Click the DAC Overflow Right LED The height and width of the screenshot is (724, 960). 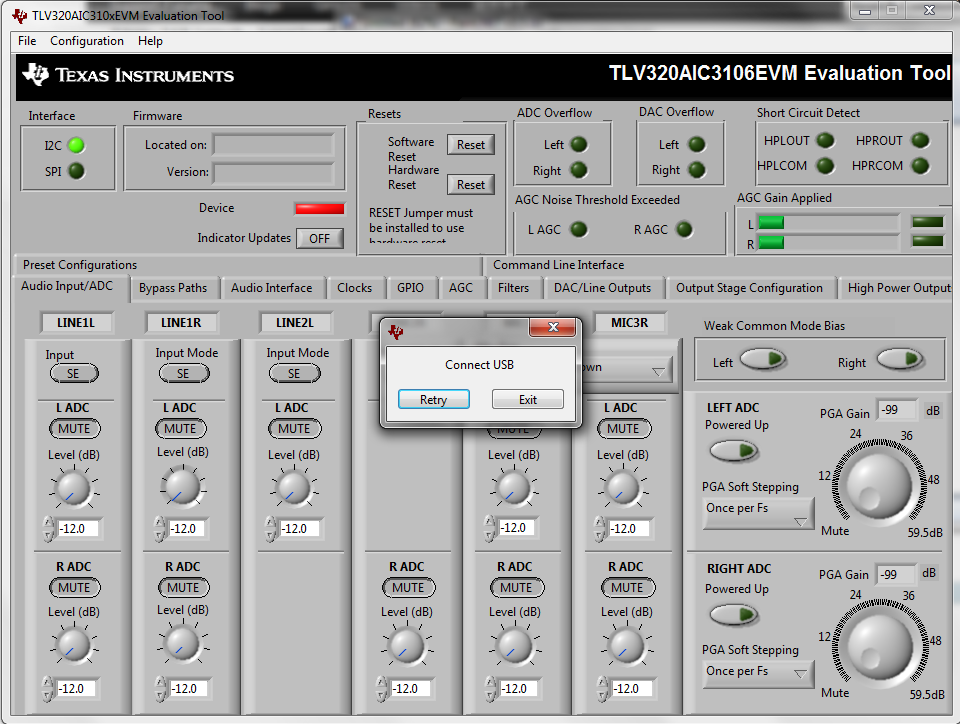pos(697,170)
